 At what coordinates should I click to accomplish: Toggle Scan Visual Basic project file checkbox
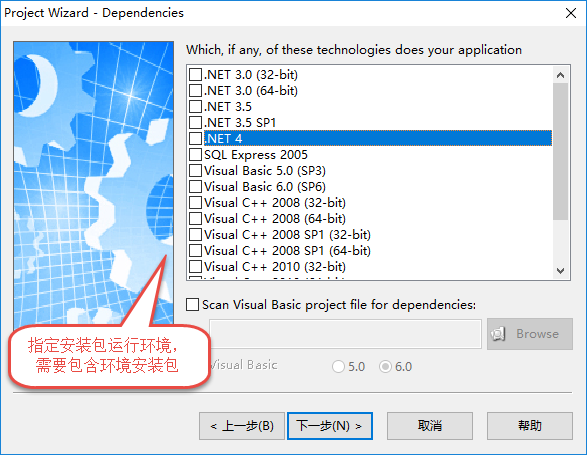coord(192,304)
